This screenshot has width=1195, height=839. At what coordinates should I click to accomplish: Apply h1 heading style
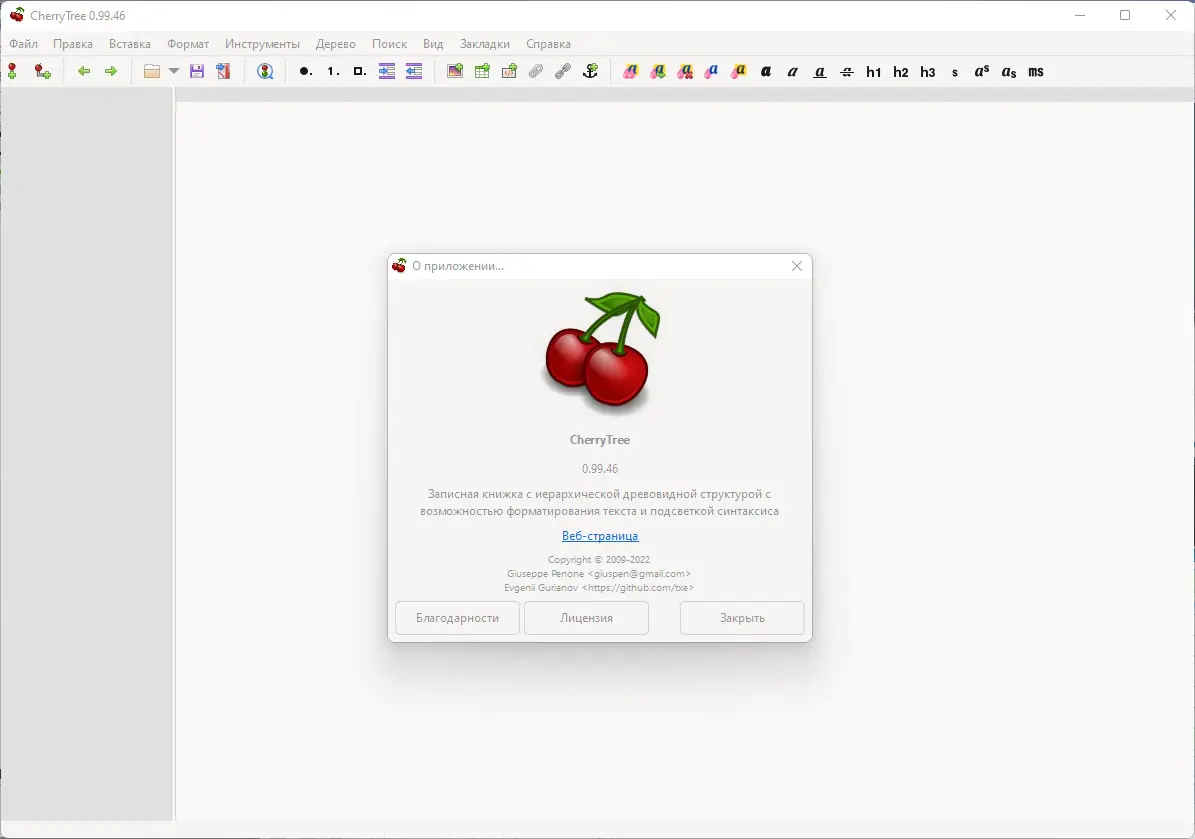(873, 72)
